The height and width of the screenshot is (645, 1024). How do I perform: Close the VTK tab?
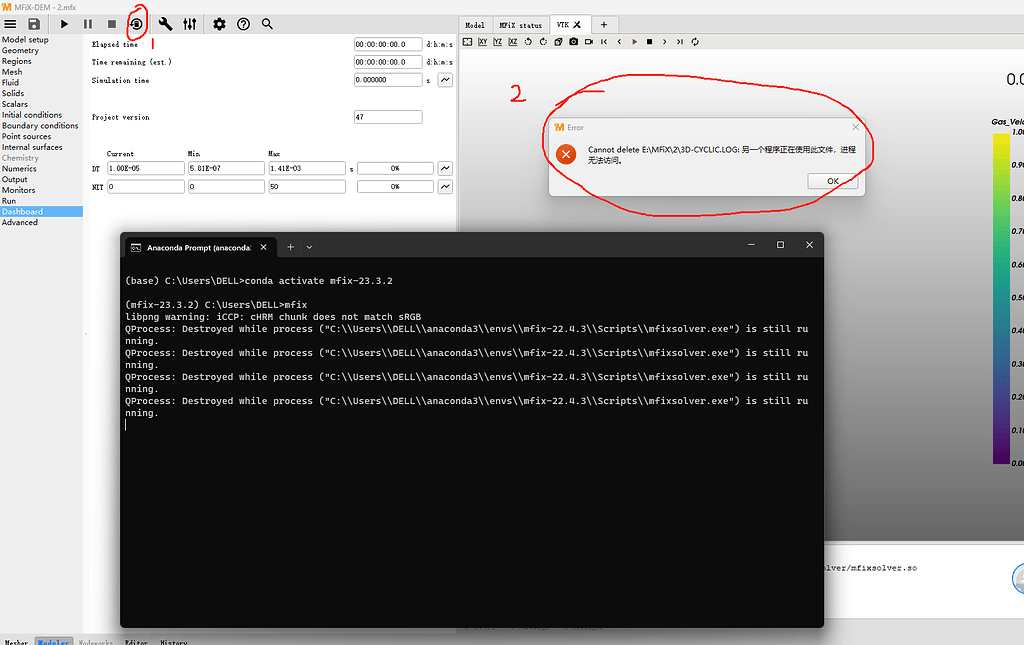tap(577, 25)
